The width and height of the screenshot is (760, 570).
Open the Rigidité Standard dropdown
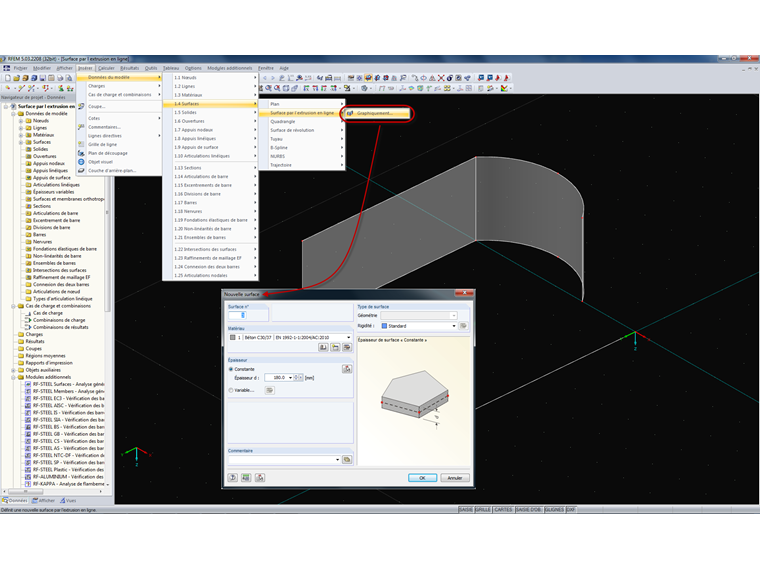454,326
